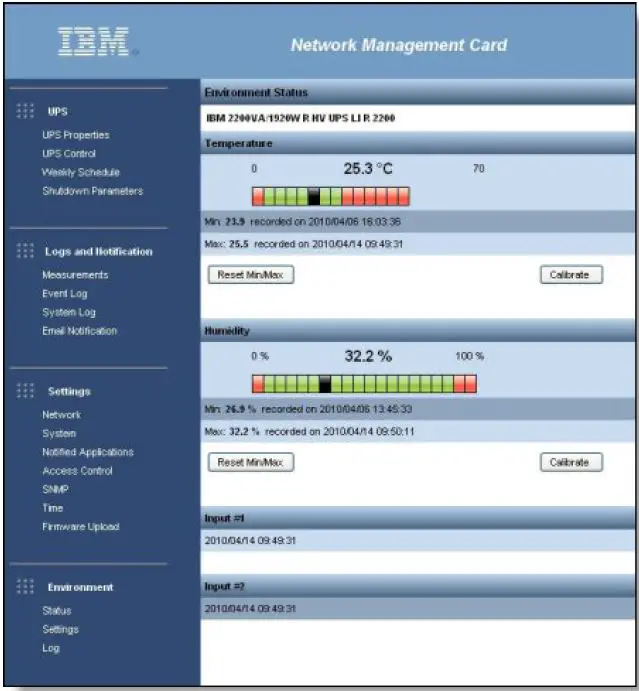
Task: Click the humidity gauge bar
Action: pos(364,384)
